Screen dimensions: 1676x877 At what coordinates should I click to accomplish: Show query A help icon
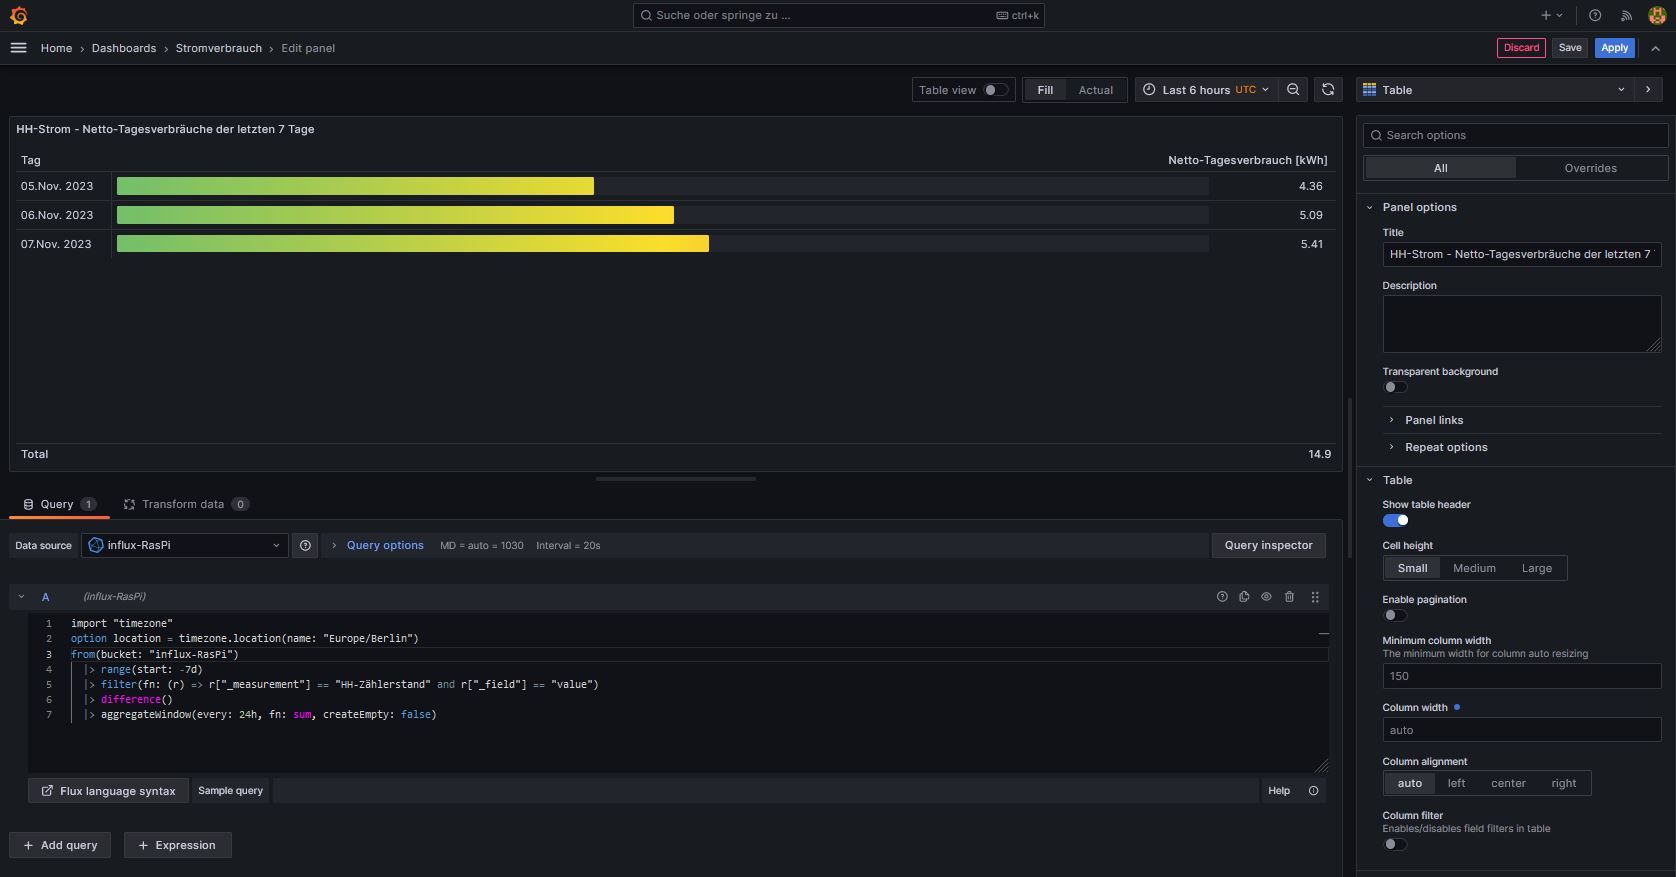click(x=1222, y=597)
